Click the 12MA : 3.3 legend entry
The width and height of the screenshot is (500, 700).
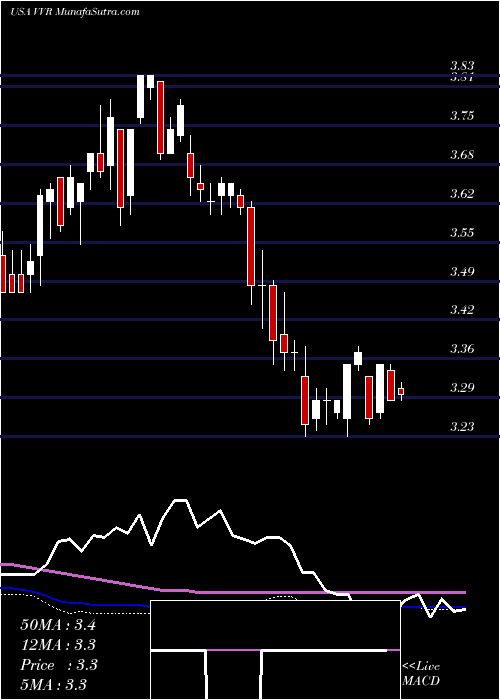tap(58, 645)
